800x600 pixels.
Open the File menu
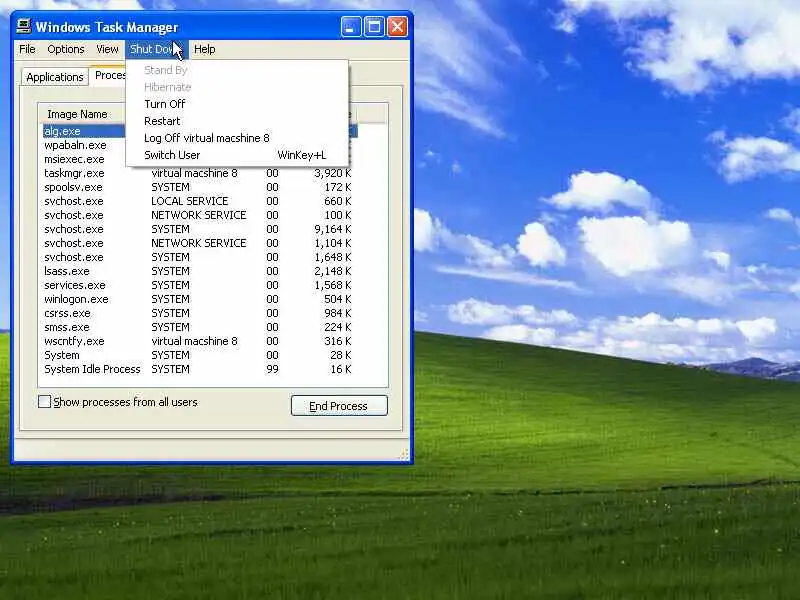tap(27, 49)
